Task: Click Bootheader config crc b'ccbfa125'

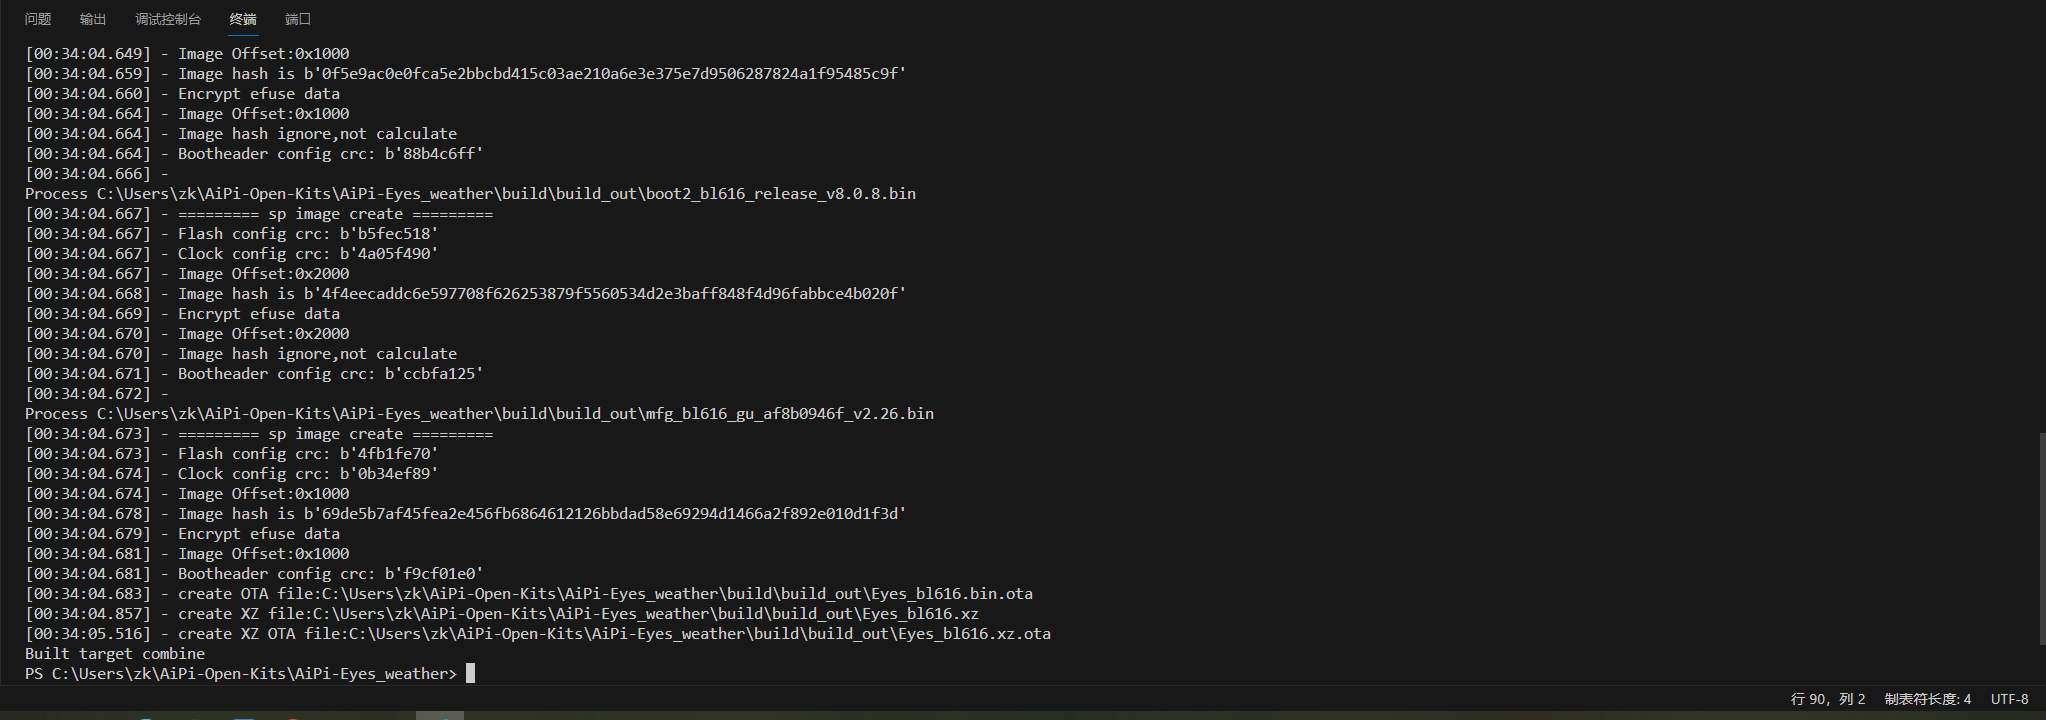Action: (x=330, y=374)
